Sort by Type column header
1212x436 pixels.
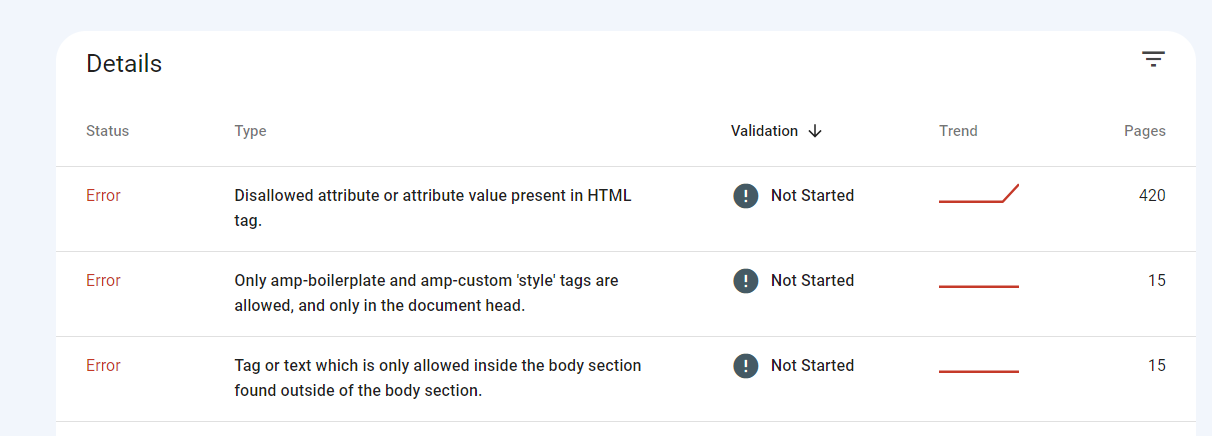coord(250,131)
